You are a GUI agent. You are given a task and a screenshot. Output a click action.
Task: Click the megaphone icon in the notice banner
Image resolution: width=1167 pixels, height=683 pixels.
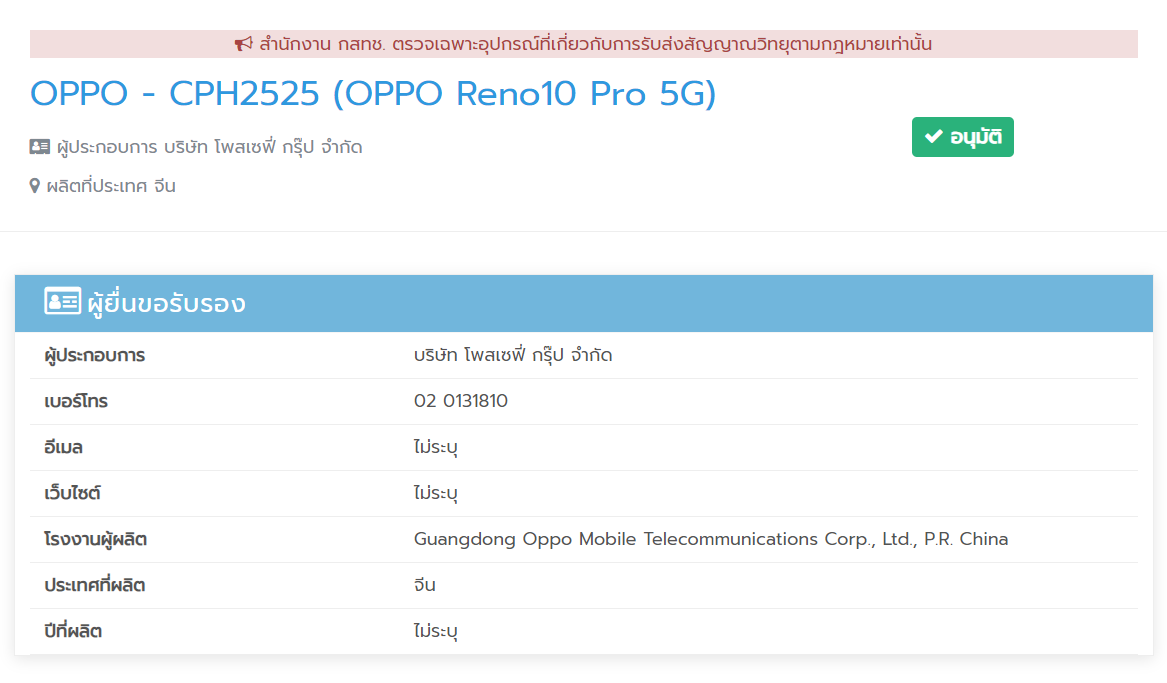(244, 44)
